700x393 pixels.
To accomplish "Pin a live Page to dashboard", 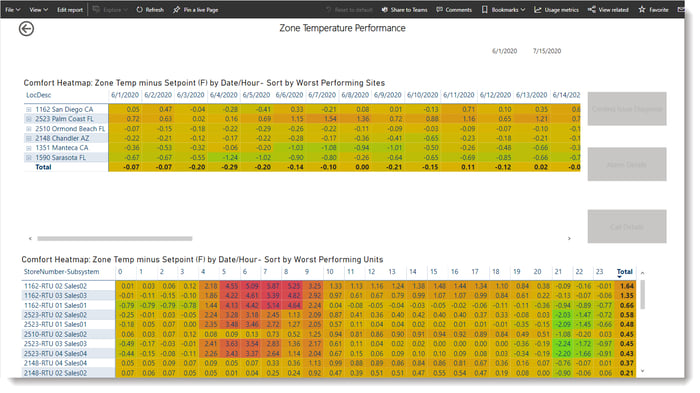I will coord(196,9).
